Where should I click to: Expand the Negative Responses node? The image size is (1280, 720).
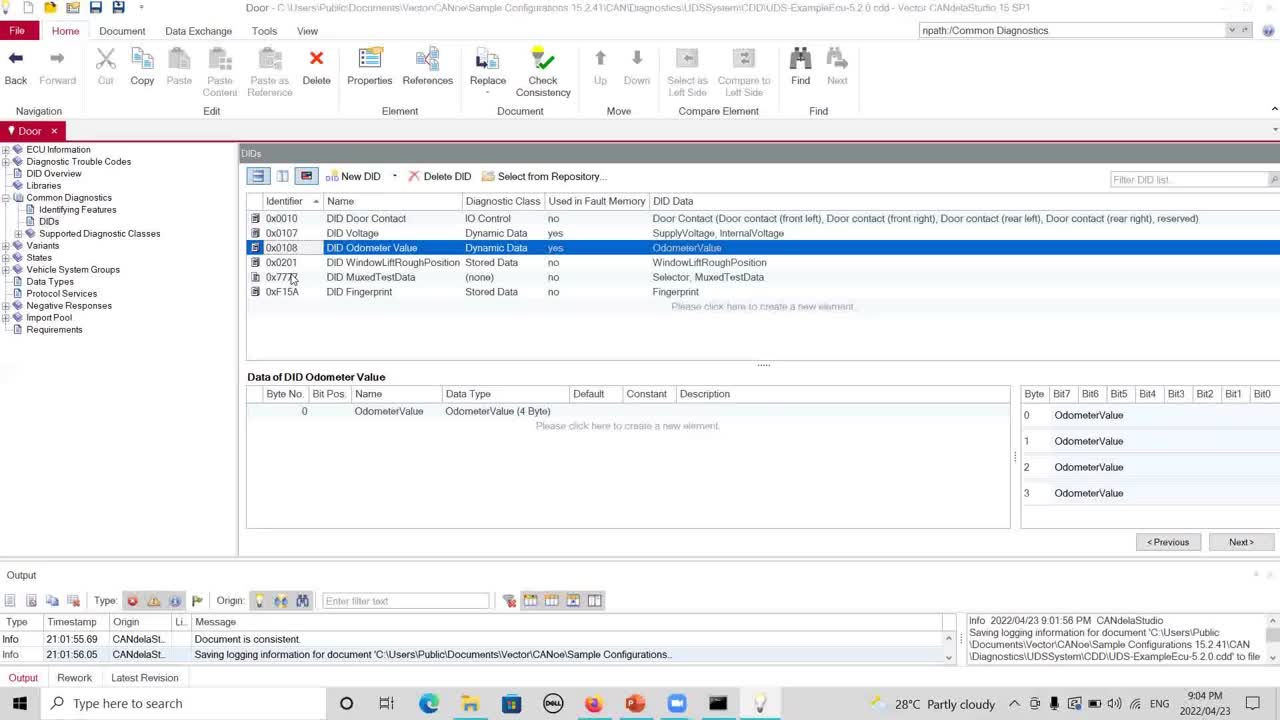6,306
